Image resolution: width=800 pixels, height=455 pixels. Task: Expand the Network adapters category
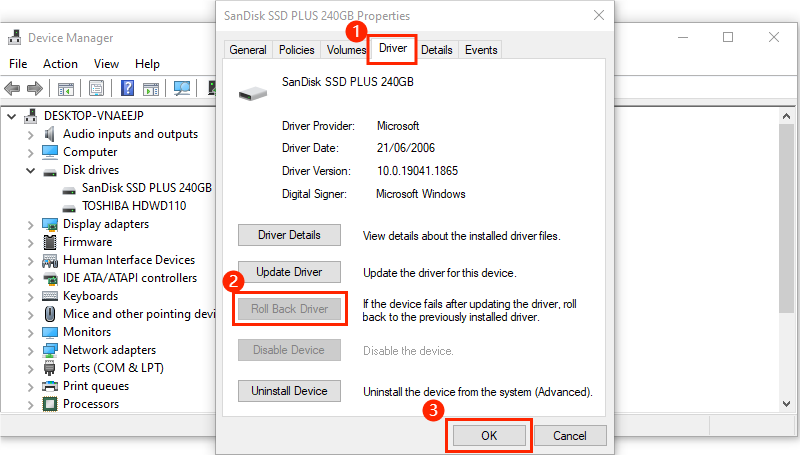tap(31, 351)
